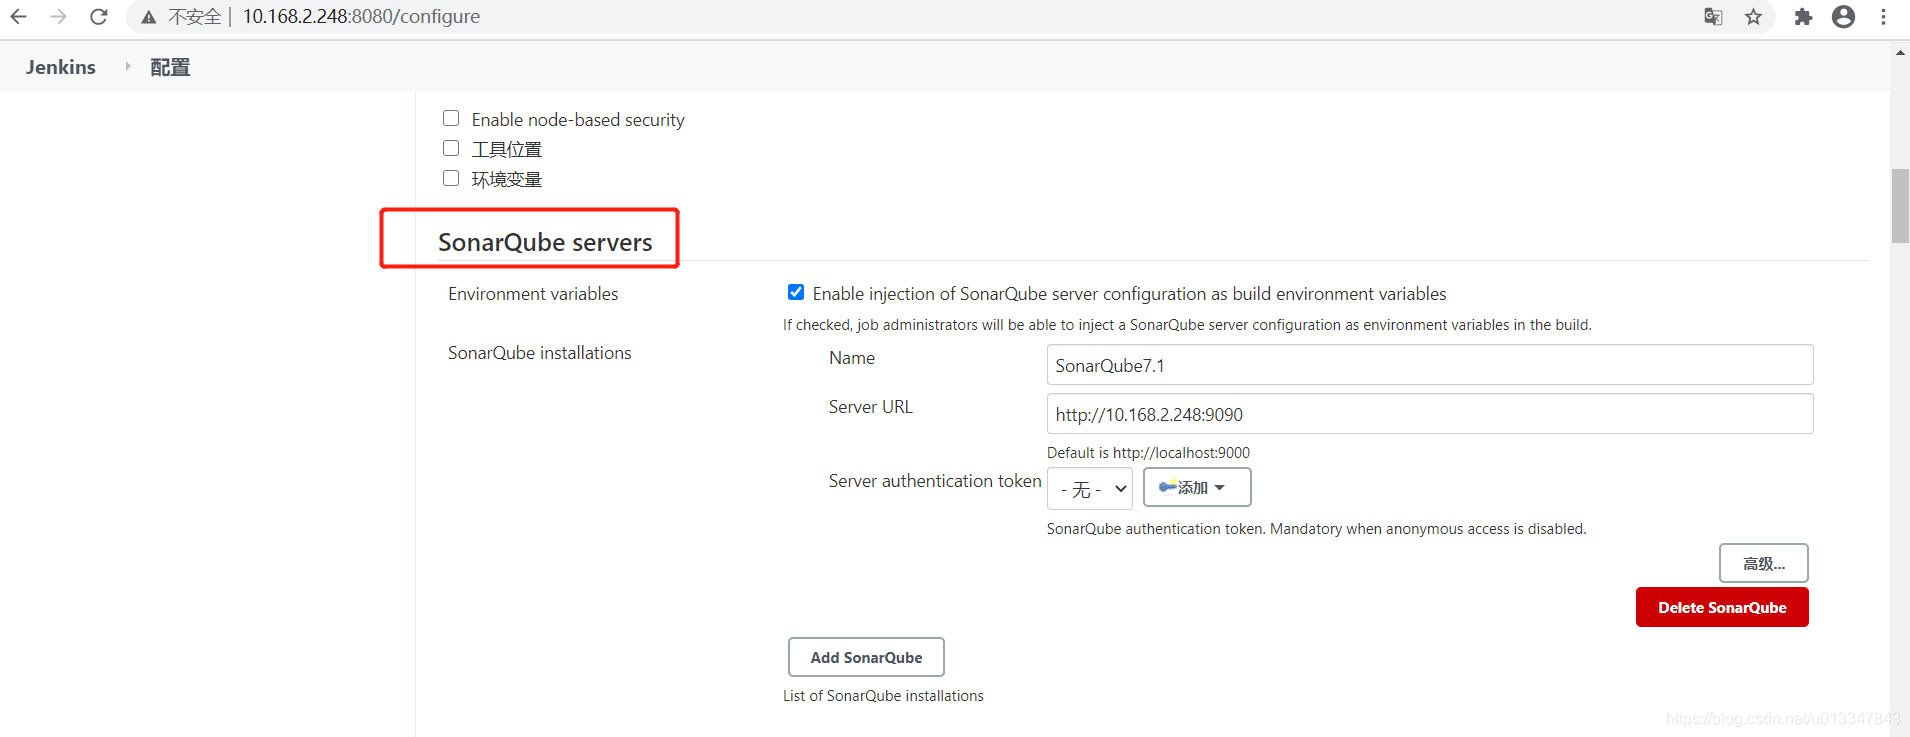The height and width of the screenshot is (737, 1910).
Task: Click the red Delete SonarQube button
Action: tap(1722, 607)
